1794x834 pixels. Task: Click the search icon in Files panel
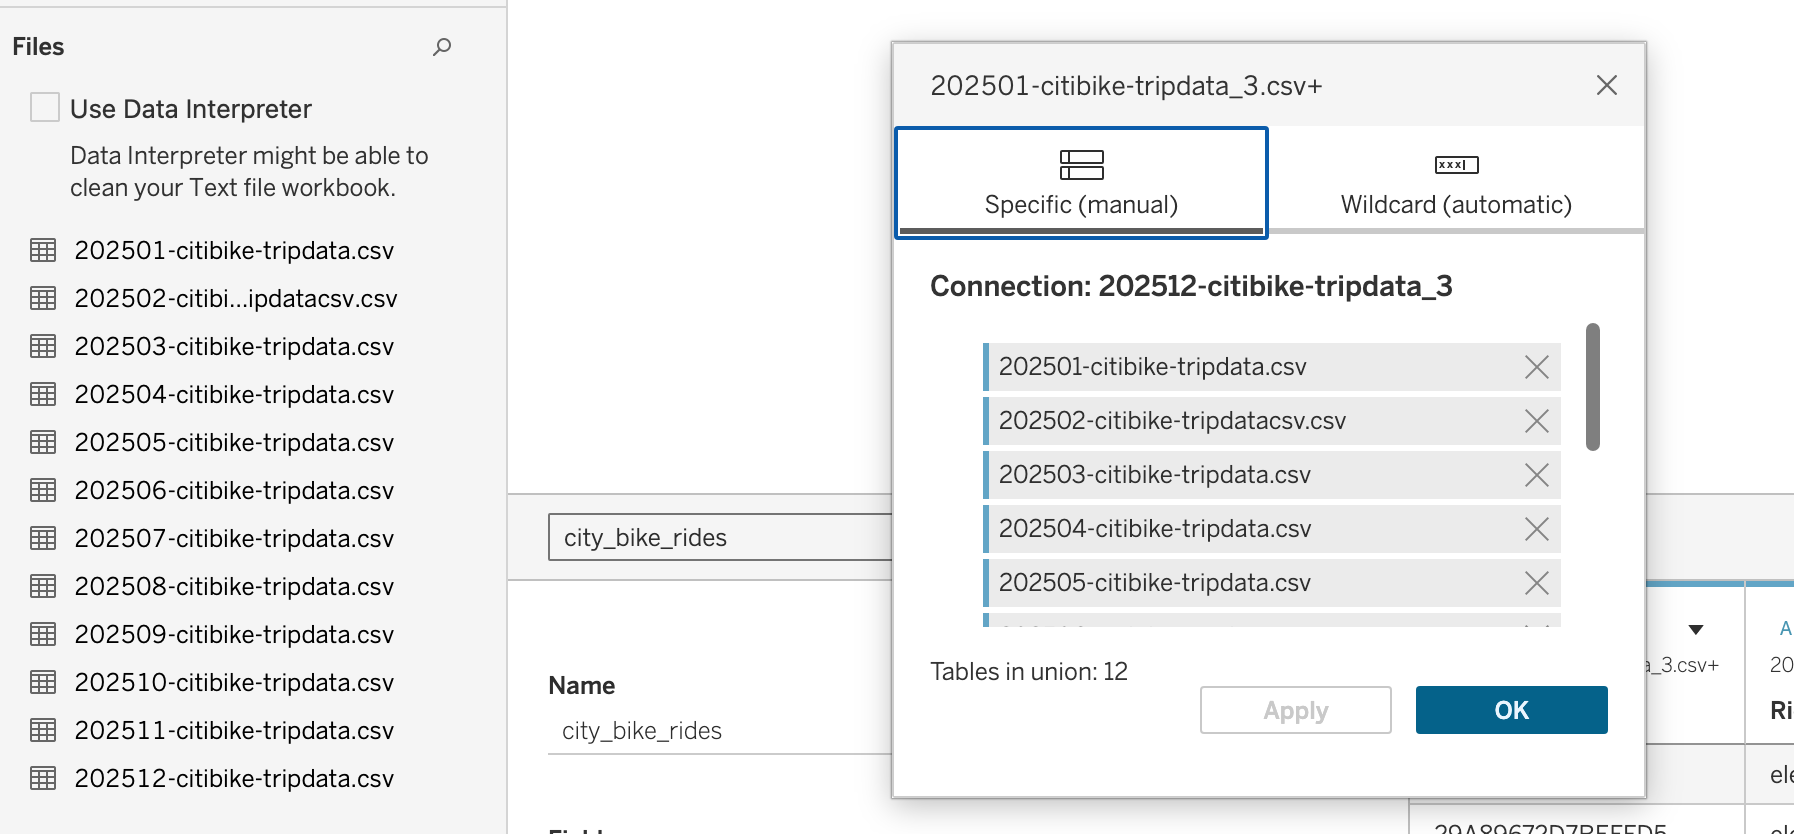[442, 47]
